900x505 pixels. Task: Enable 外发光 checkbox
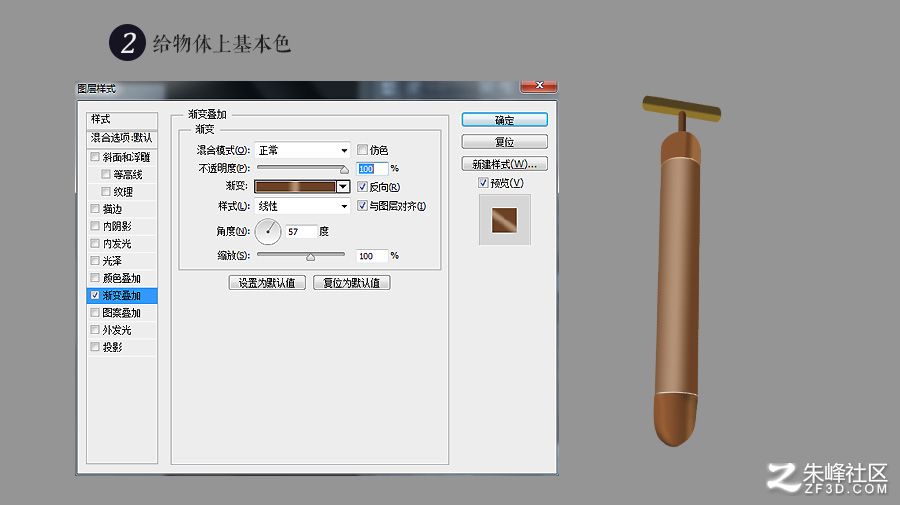[x=95, y=330]
